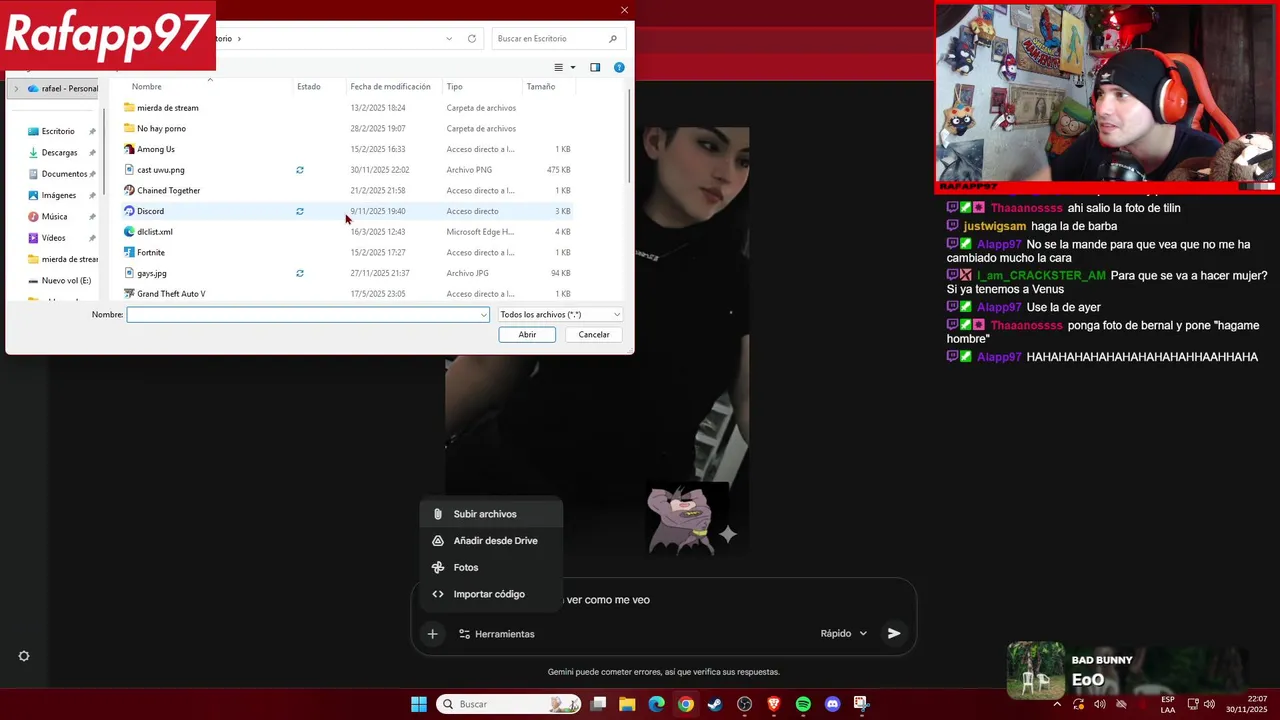The width and height of the screenshot is (1280, 720).
Task: Open 'Todos los archivos (*.*)' file type dropdown
Action: pyautogui.click(x=560, y=315)
